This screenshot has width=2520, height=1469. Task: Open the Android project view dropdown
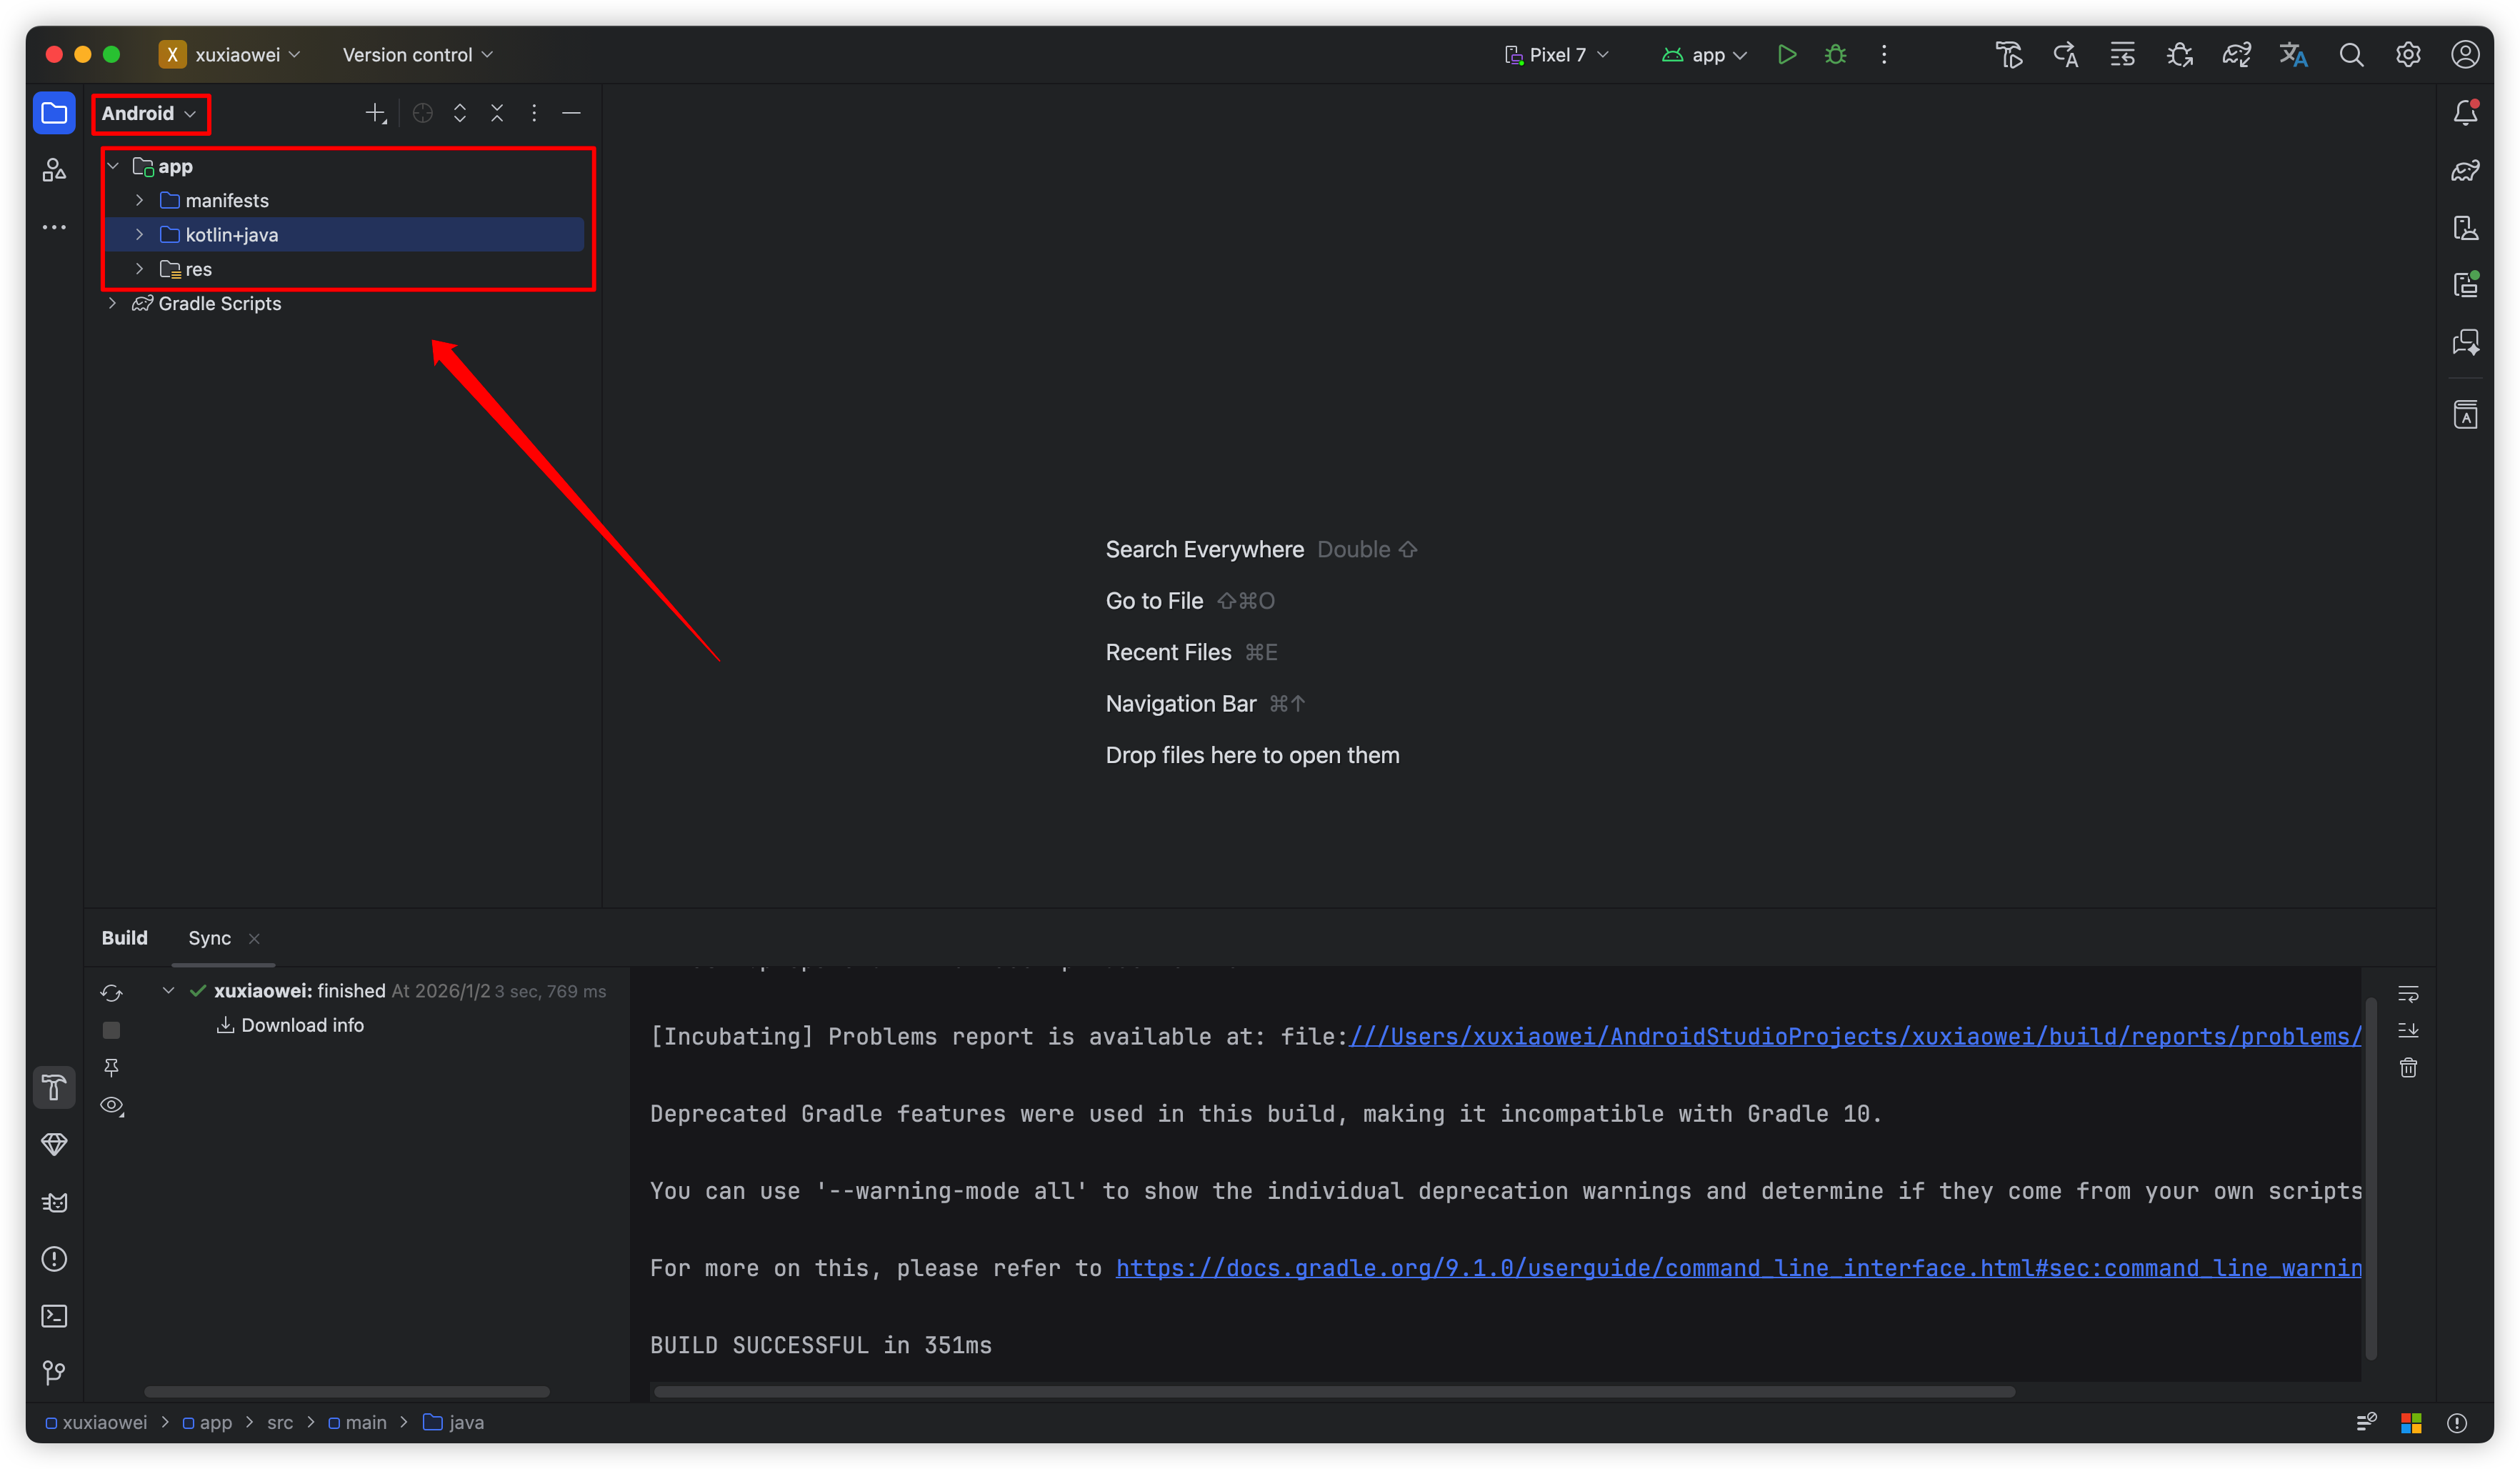(149, 113)
